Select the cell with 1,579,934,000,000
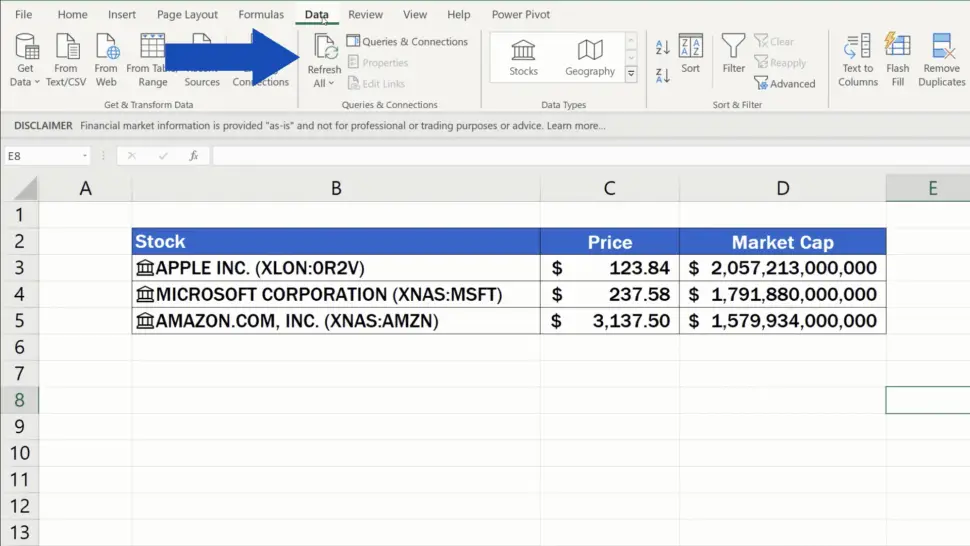Screen dimensions: 970x546 [x=783, y=321]
